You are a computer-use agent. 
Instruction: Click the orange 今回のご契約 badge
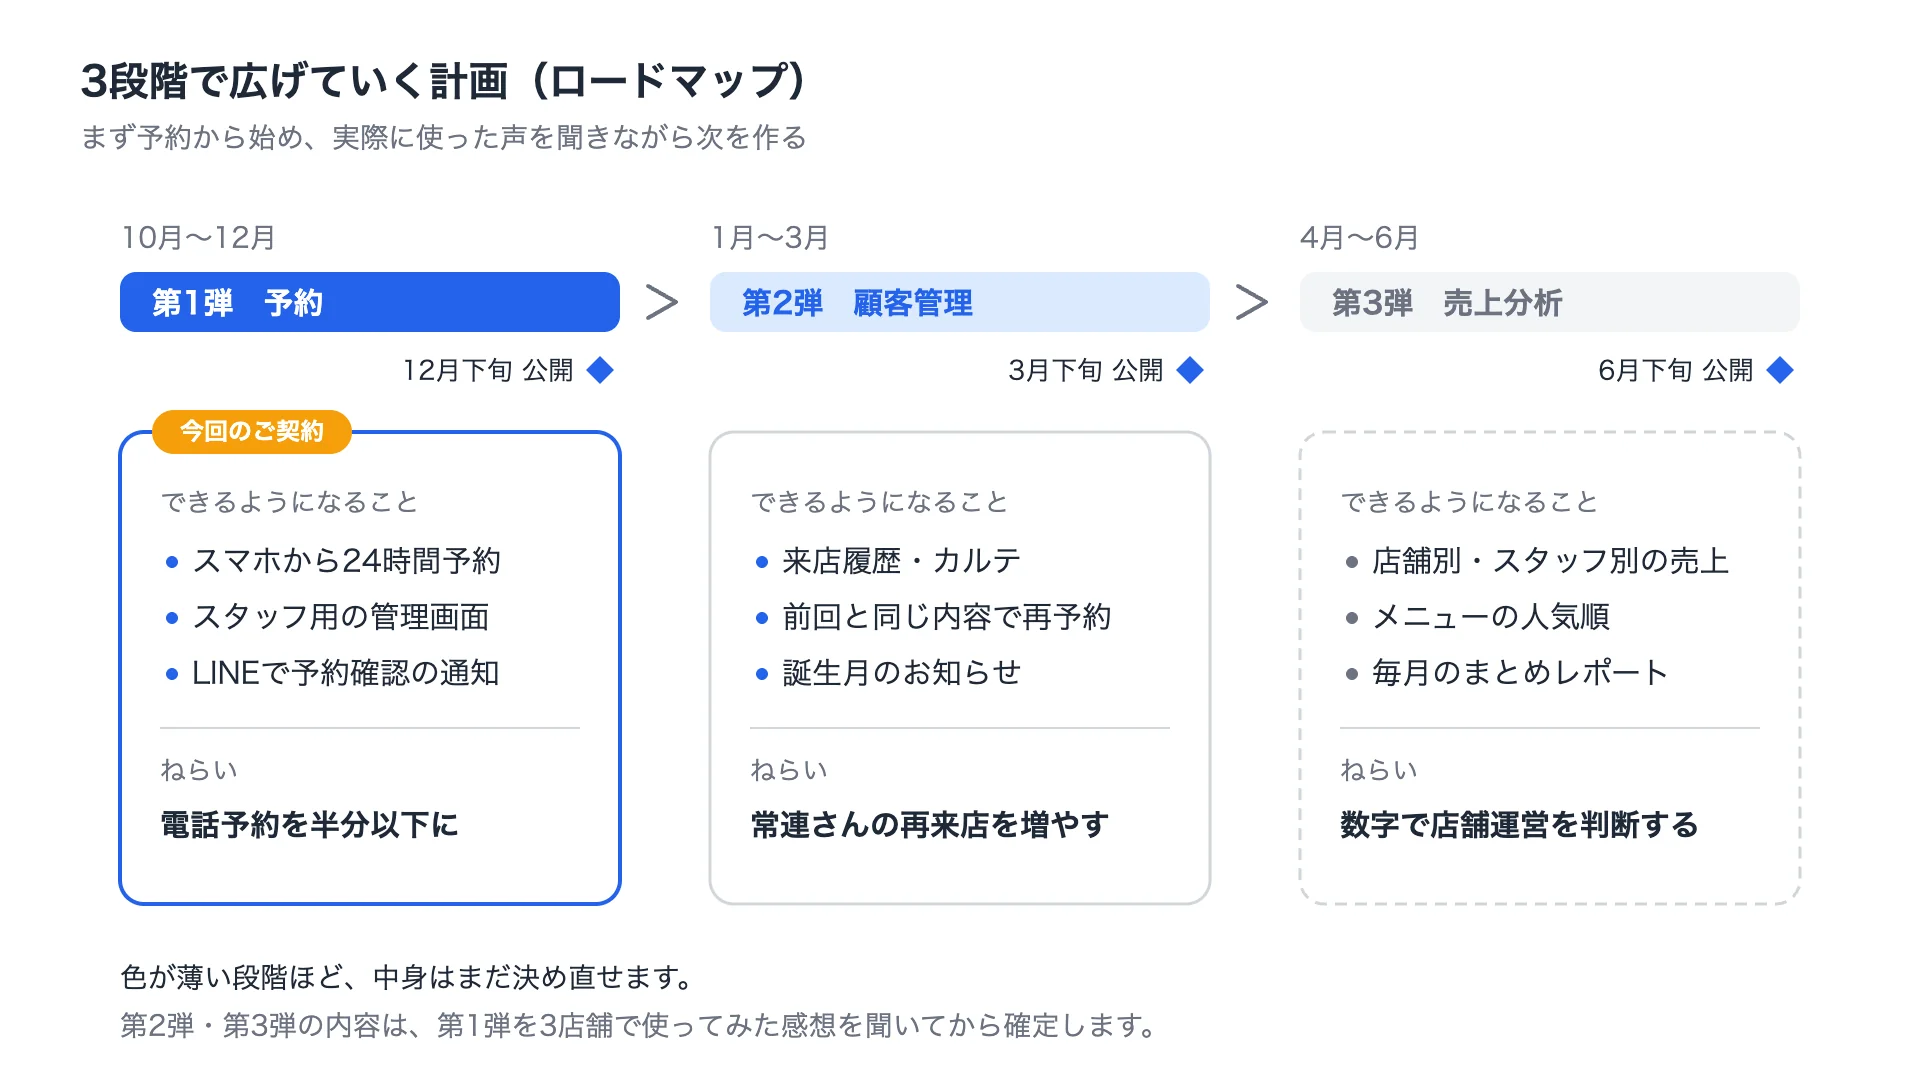click(x=252, y=431)
